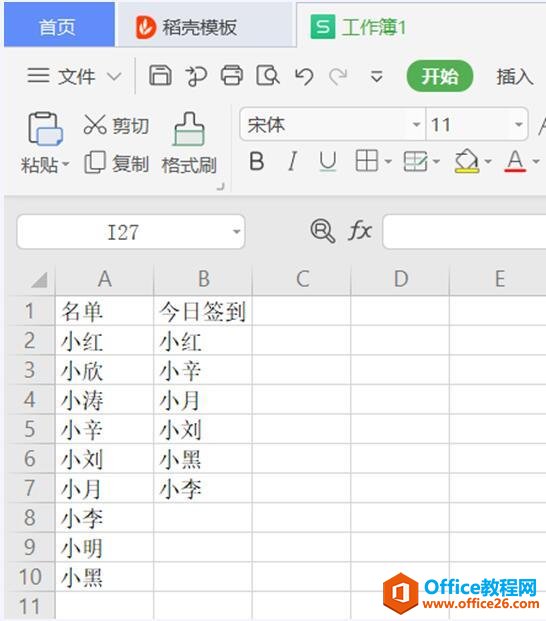
Task: Select column B header
Action: 203,279
